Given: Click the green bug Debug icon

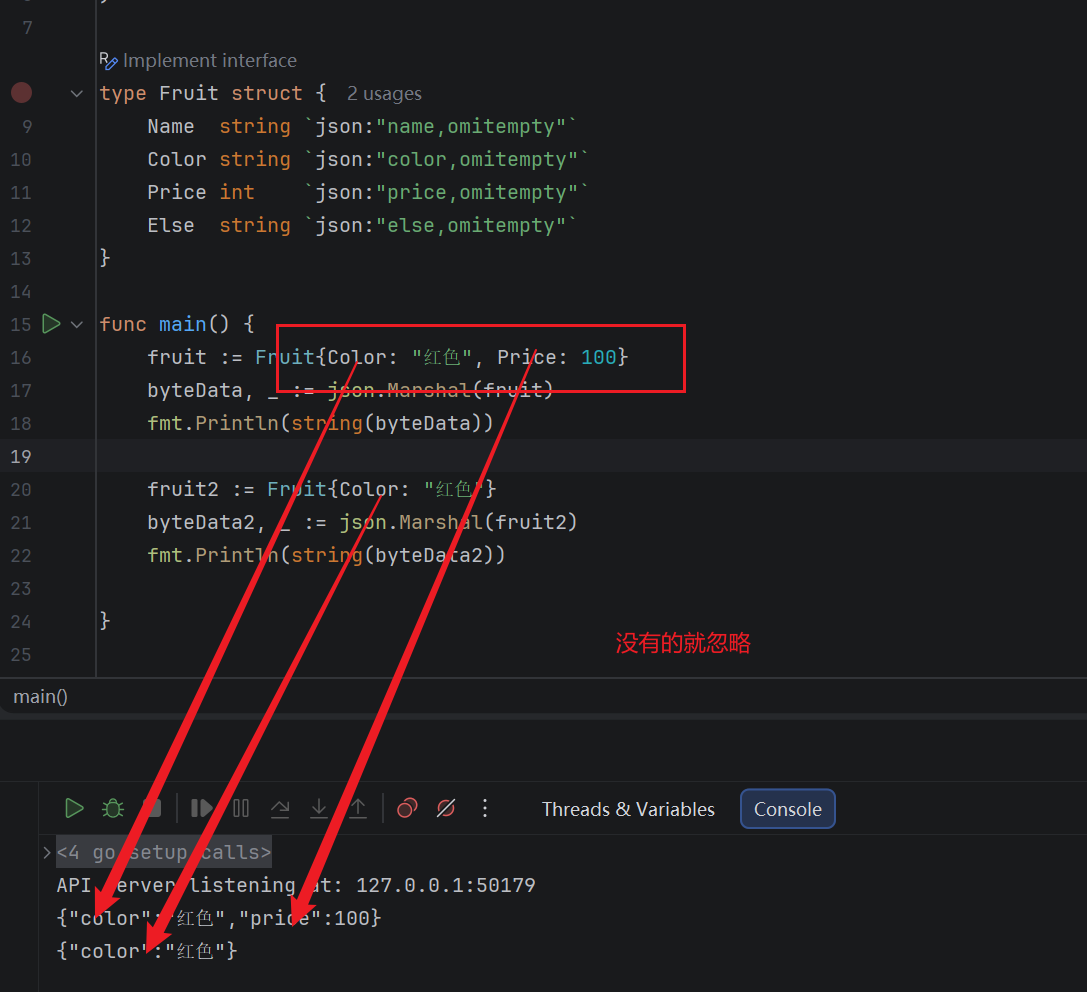Looking at the screenshot, I should [x=113, y=808].
